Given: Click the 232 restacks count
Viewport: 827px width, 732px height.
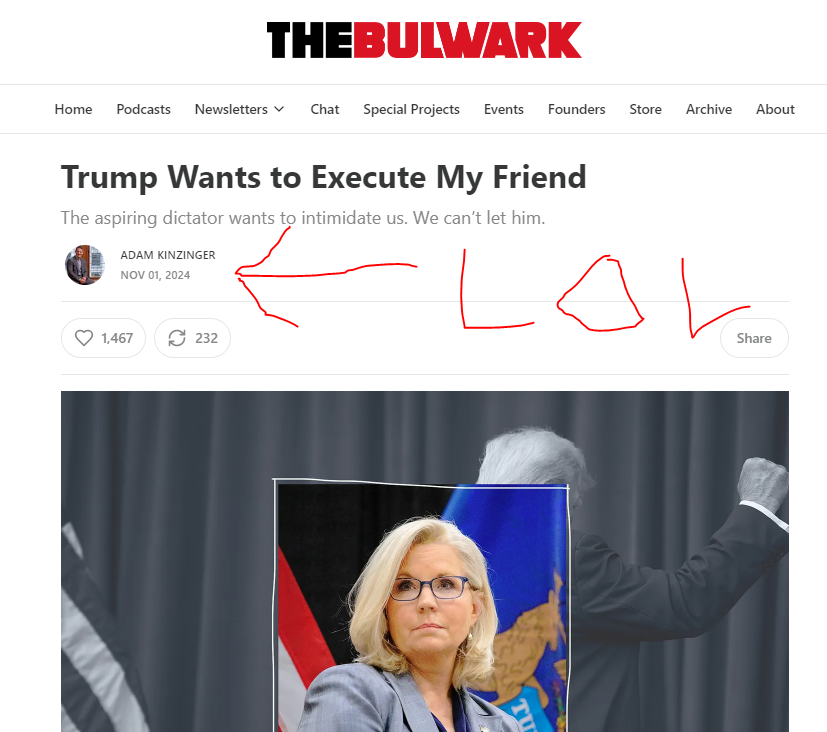Looking at the screenshot, I should click(206, 338).
